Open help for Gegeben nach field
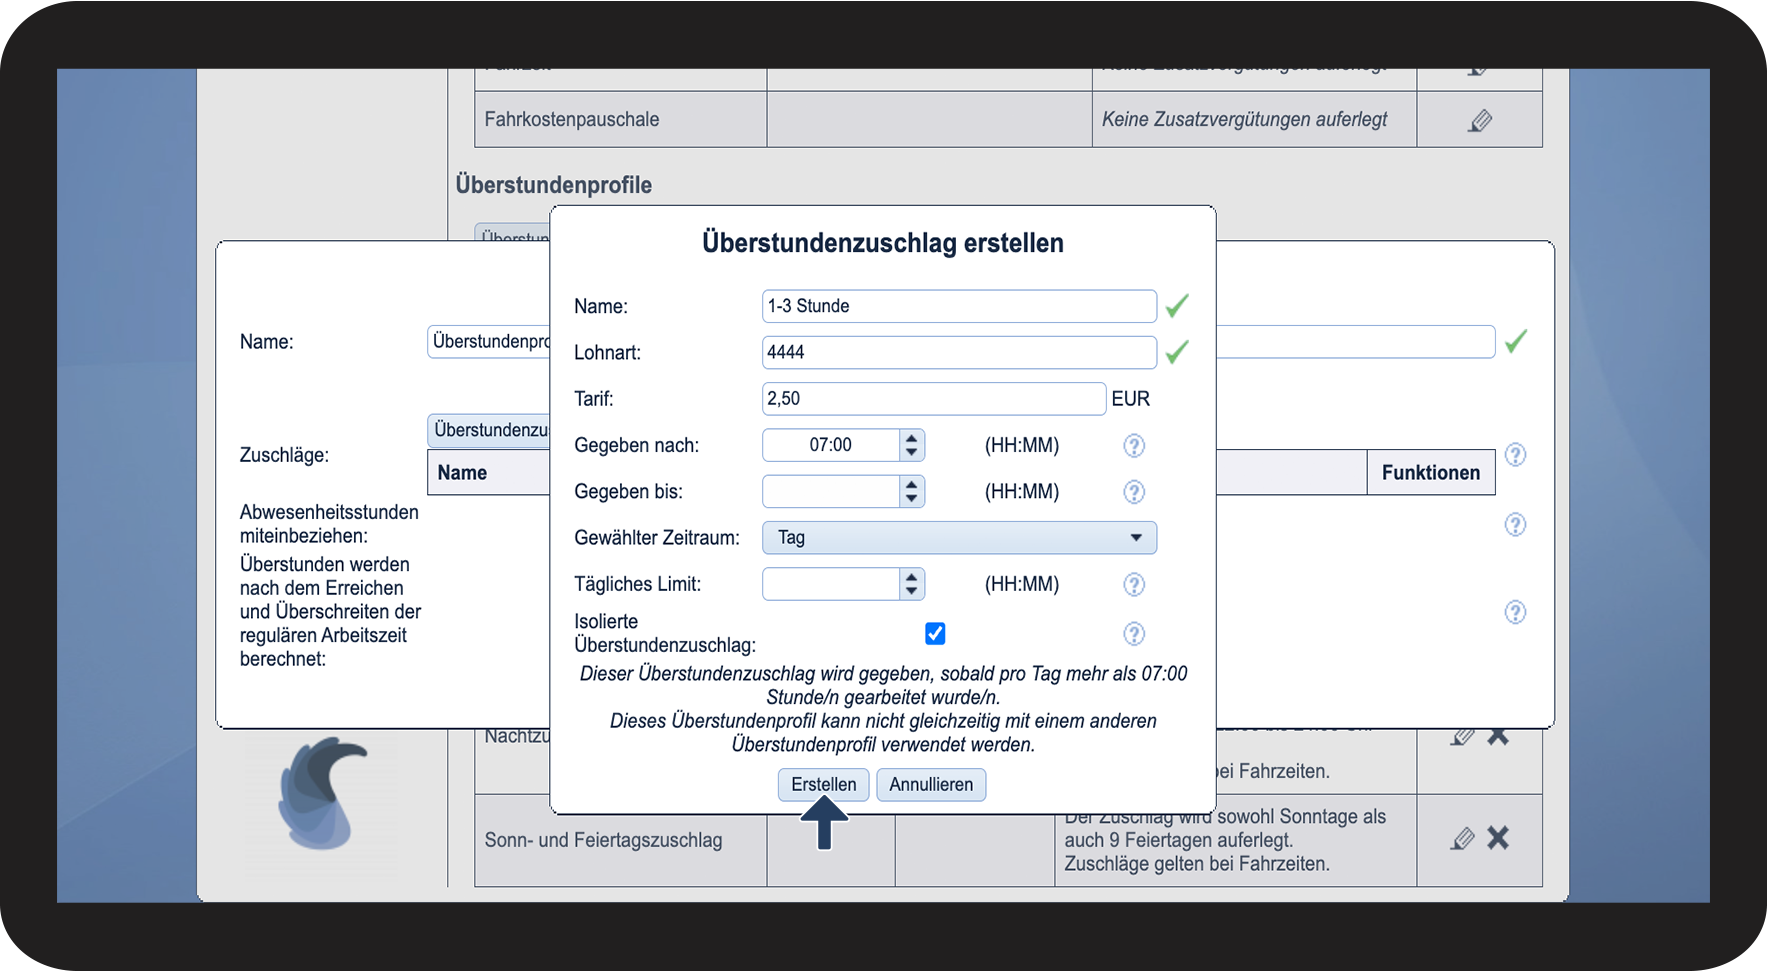 click(x=1133, y=446)
